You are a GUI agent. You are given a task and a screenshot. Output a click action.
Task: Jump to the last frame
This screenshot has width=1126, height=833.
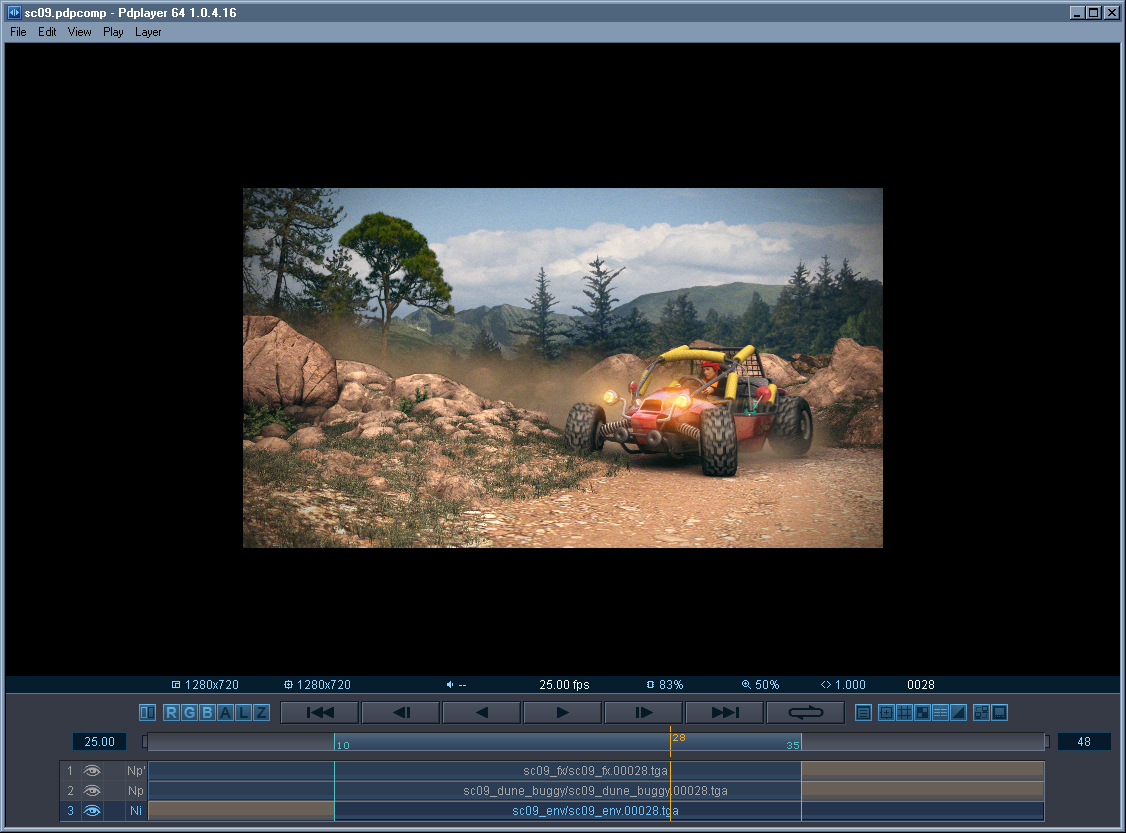click(725, 712)
